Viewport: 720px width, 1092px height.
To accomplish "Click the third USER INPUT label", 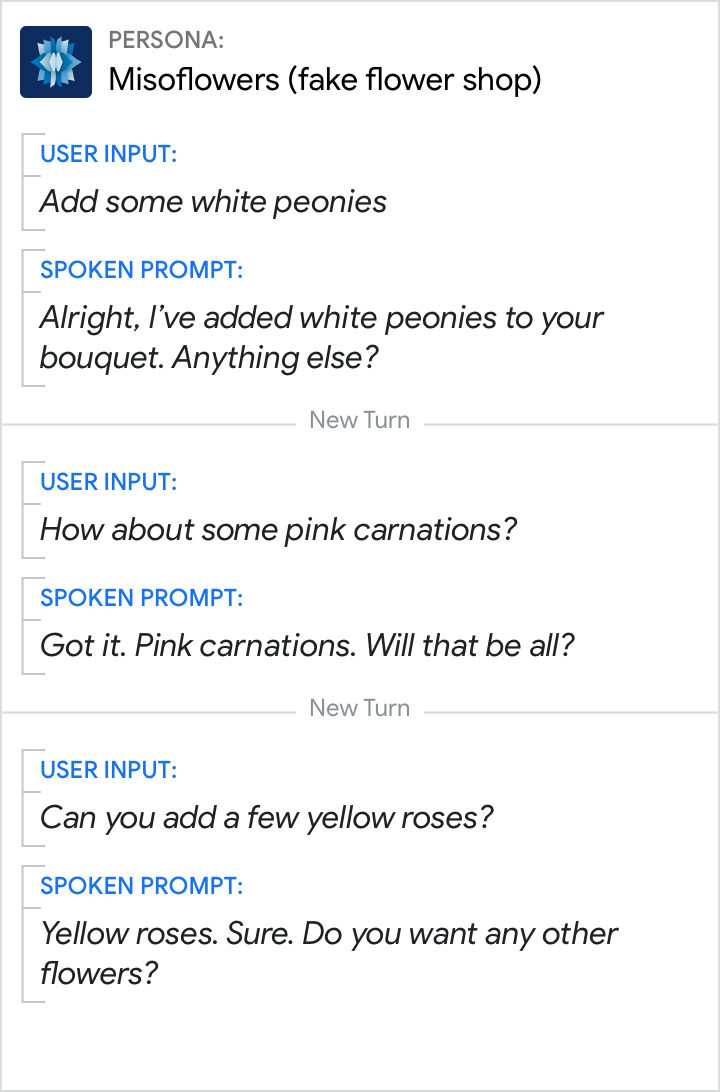I will 108,770.
